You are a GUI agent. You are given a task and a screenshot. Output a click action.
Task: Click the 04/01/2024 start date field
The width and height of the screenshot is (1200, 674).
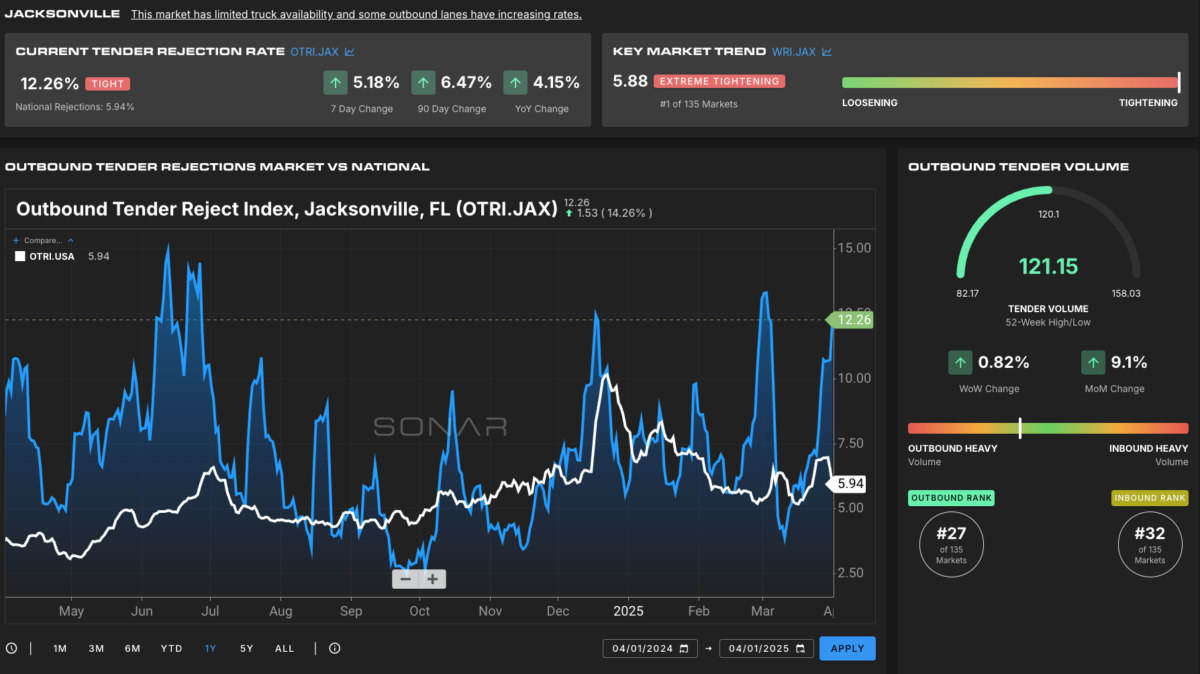point(648,648)
